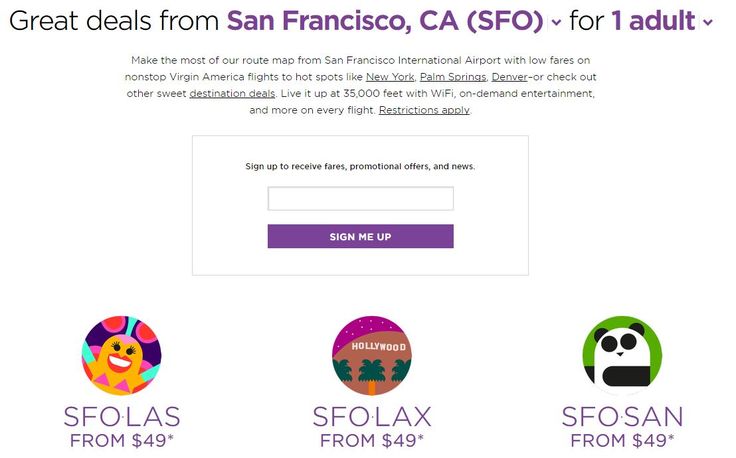Open the SFO·SAN deal heading
736x458 pixels.
click(x=622, y=417)
